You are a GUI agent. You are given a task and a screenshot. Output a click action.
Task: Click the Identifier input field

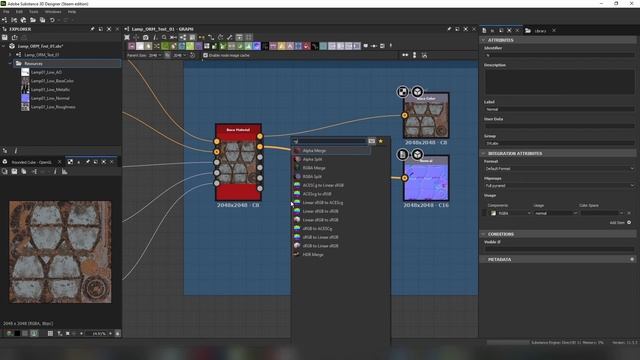point(559,55)
